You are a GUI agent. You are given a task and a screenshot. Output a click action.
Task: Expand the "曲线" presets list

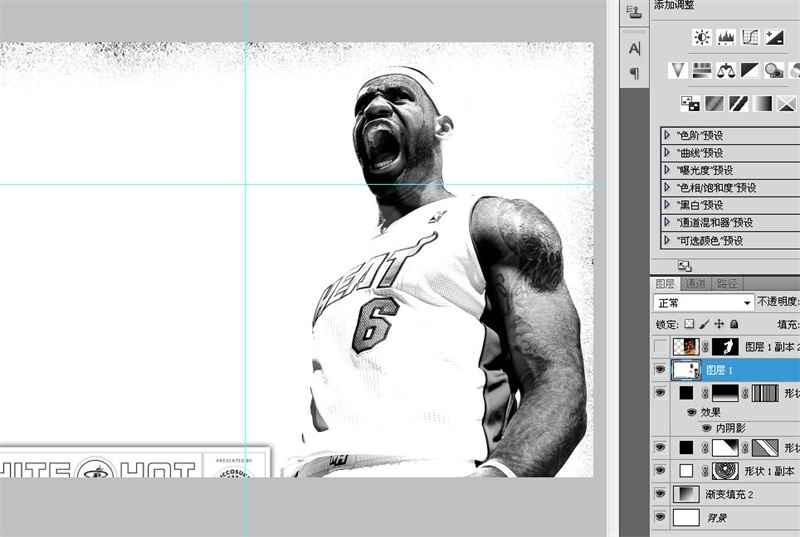[667, 153]
